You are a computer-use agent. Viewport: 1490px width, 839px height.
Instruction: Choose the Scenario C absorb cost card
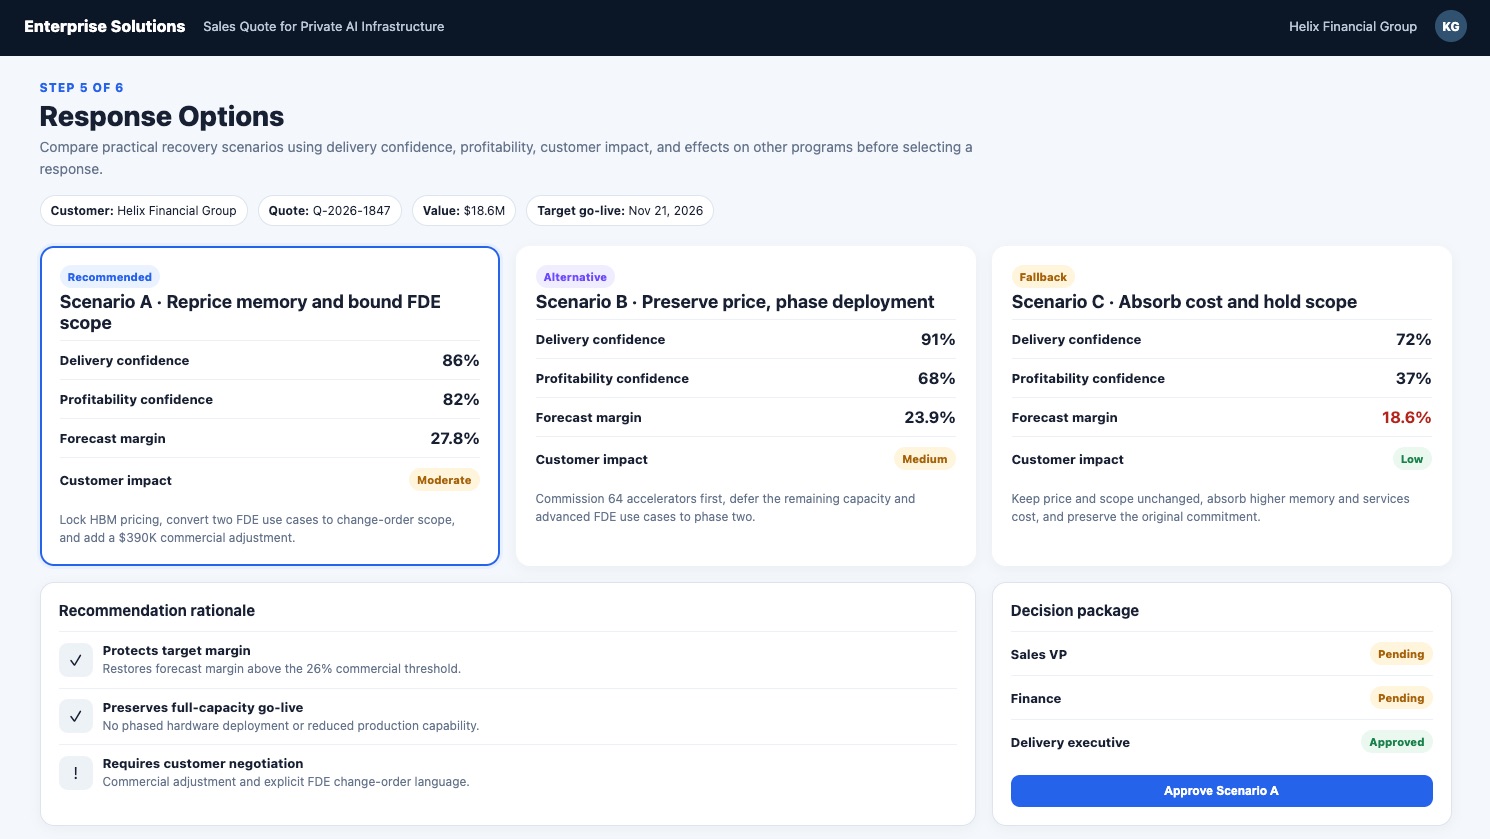tap(1222, 406)
